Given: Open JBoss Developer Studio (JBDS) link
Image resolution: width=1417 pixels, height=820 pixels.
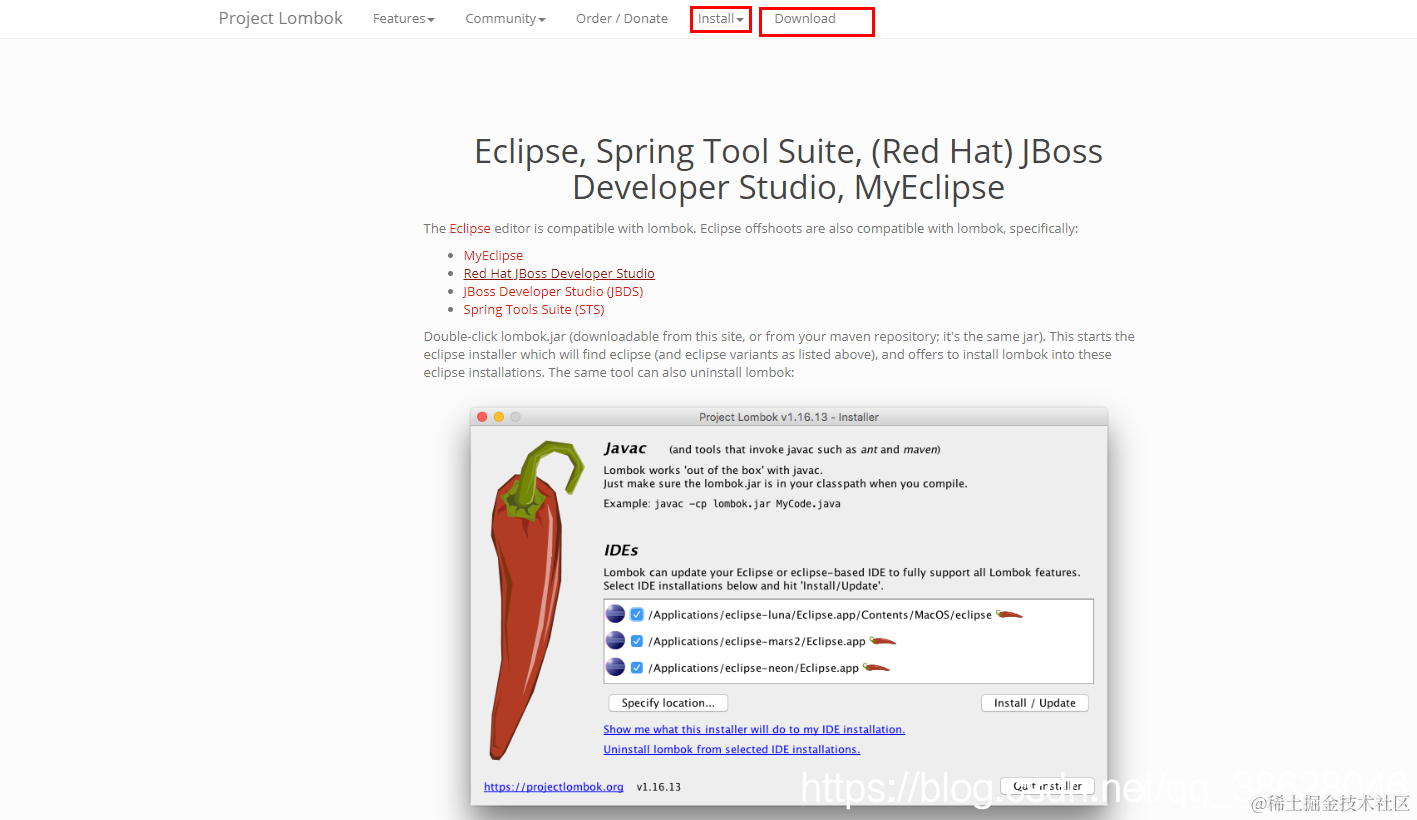Looking at the screenshot, I should (x=553, y=291).
